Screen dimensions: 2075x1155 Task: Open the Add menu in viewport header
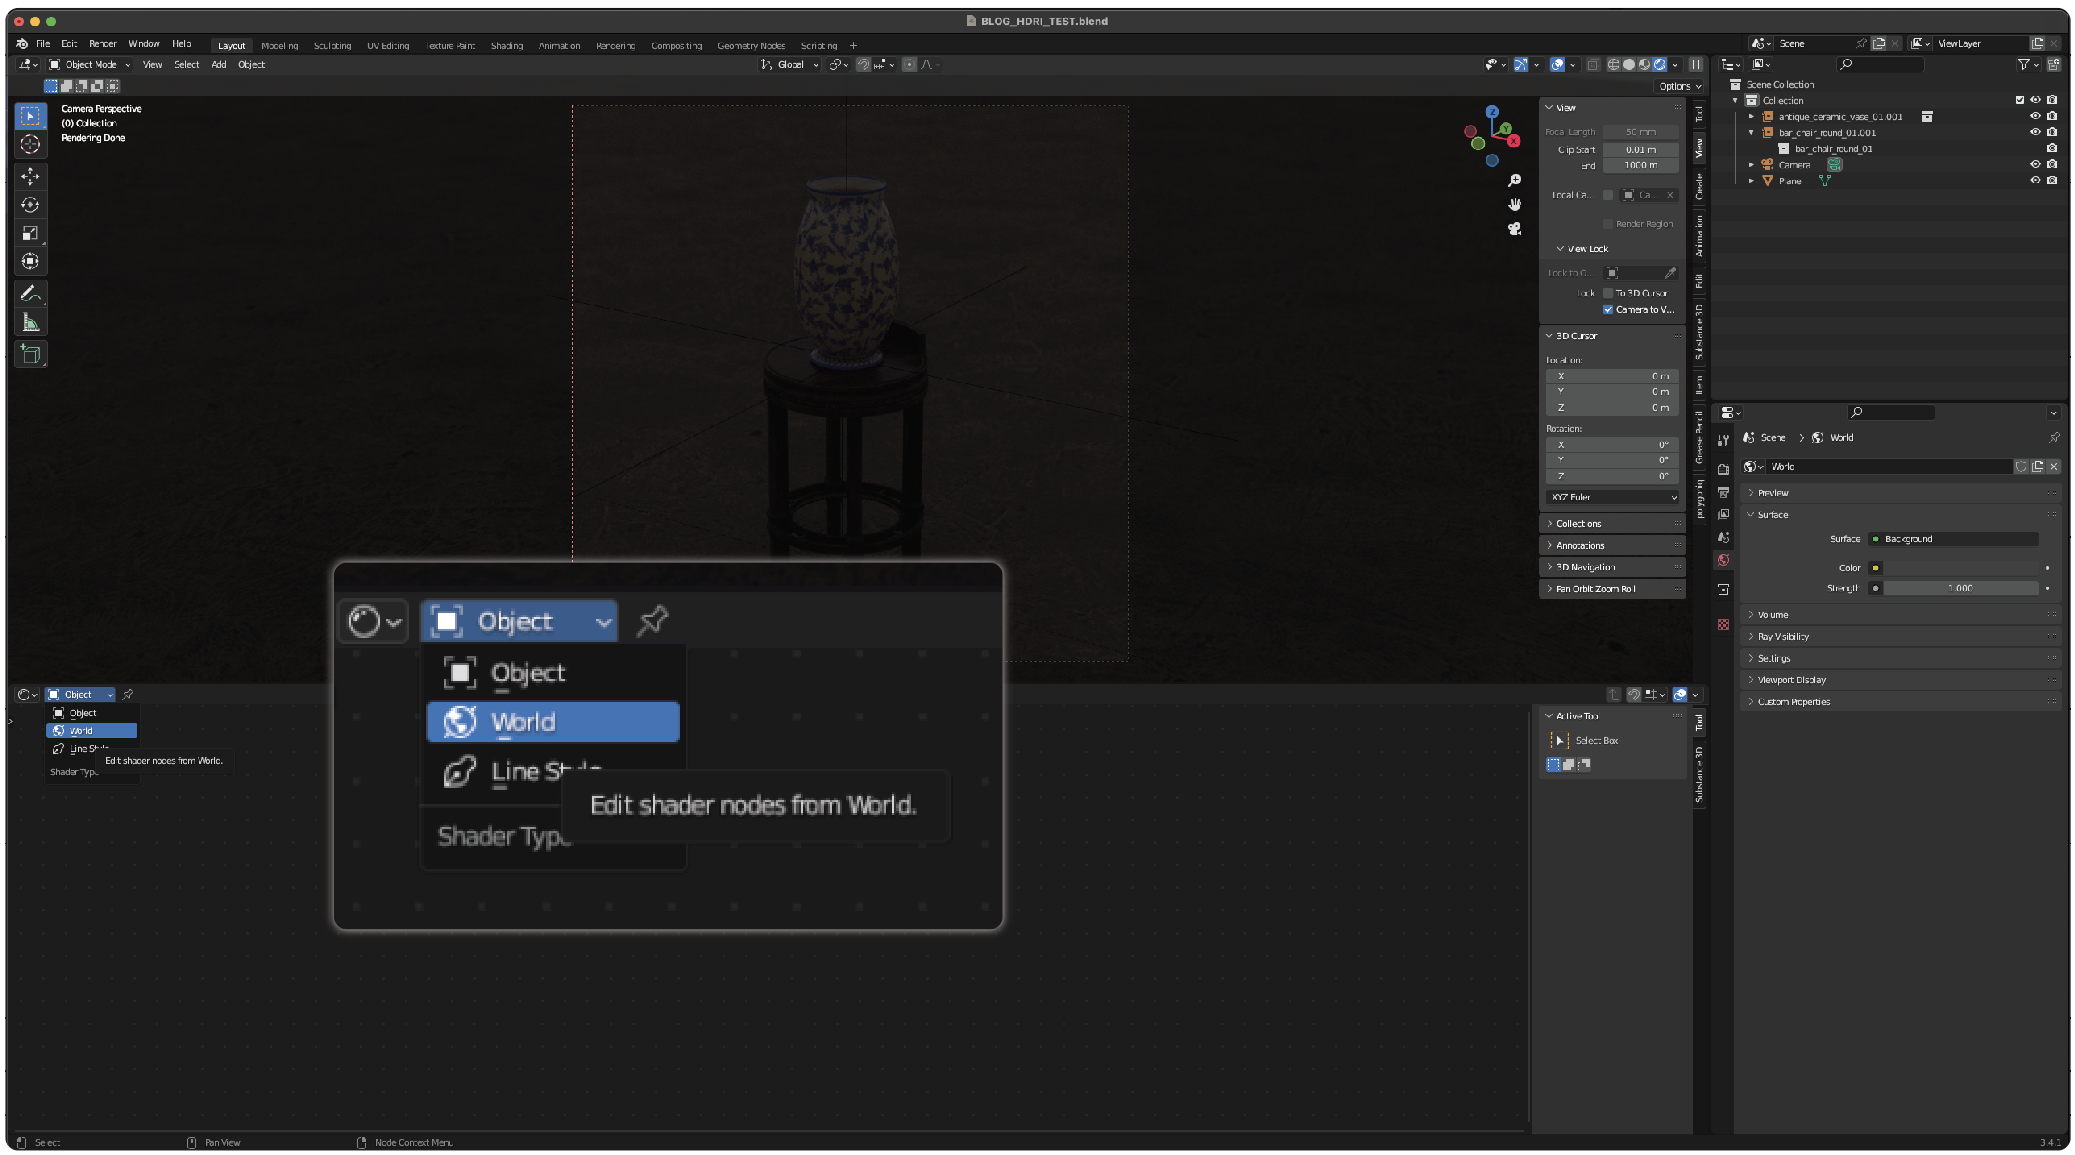pos(219,65)
